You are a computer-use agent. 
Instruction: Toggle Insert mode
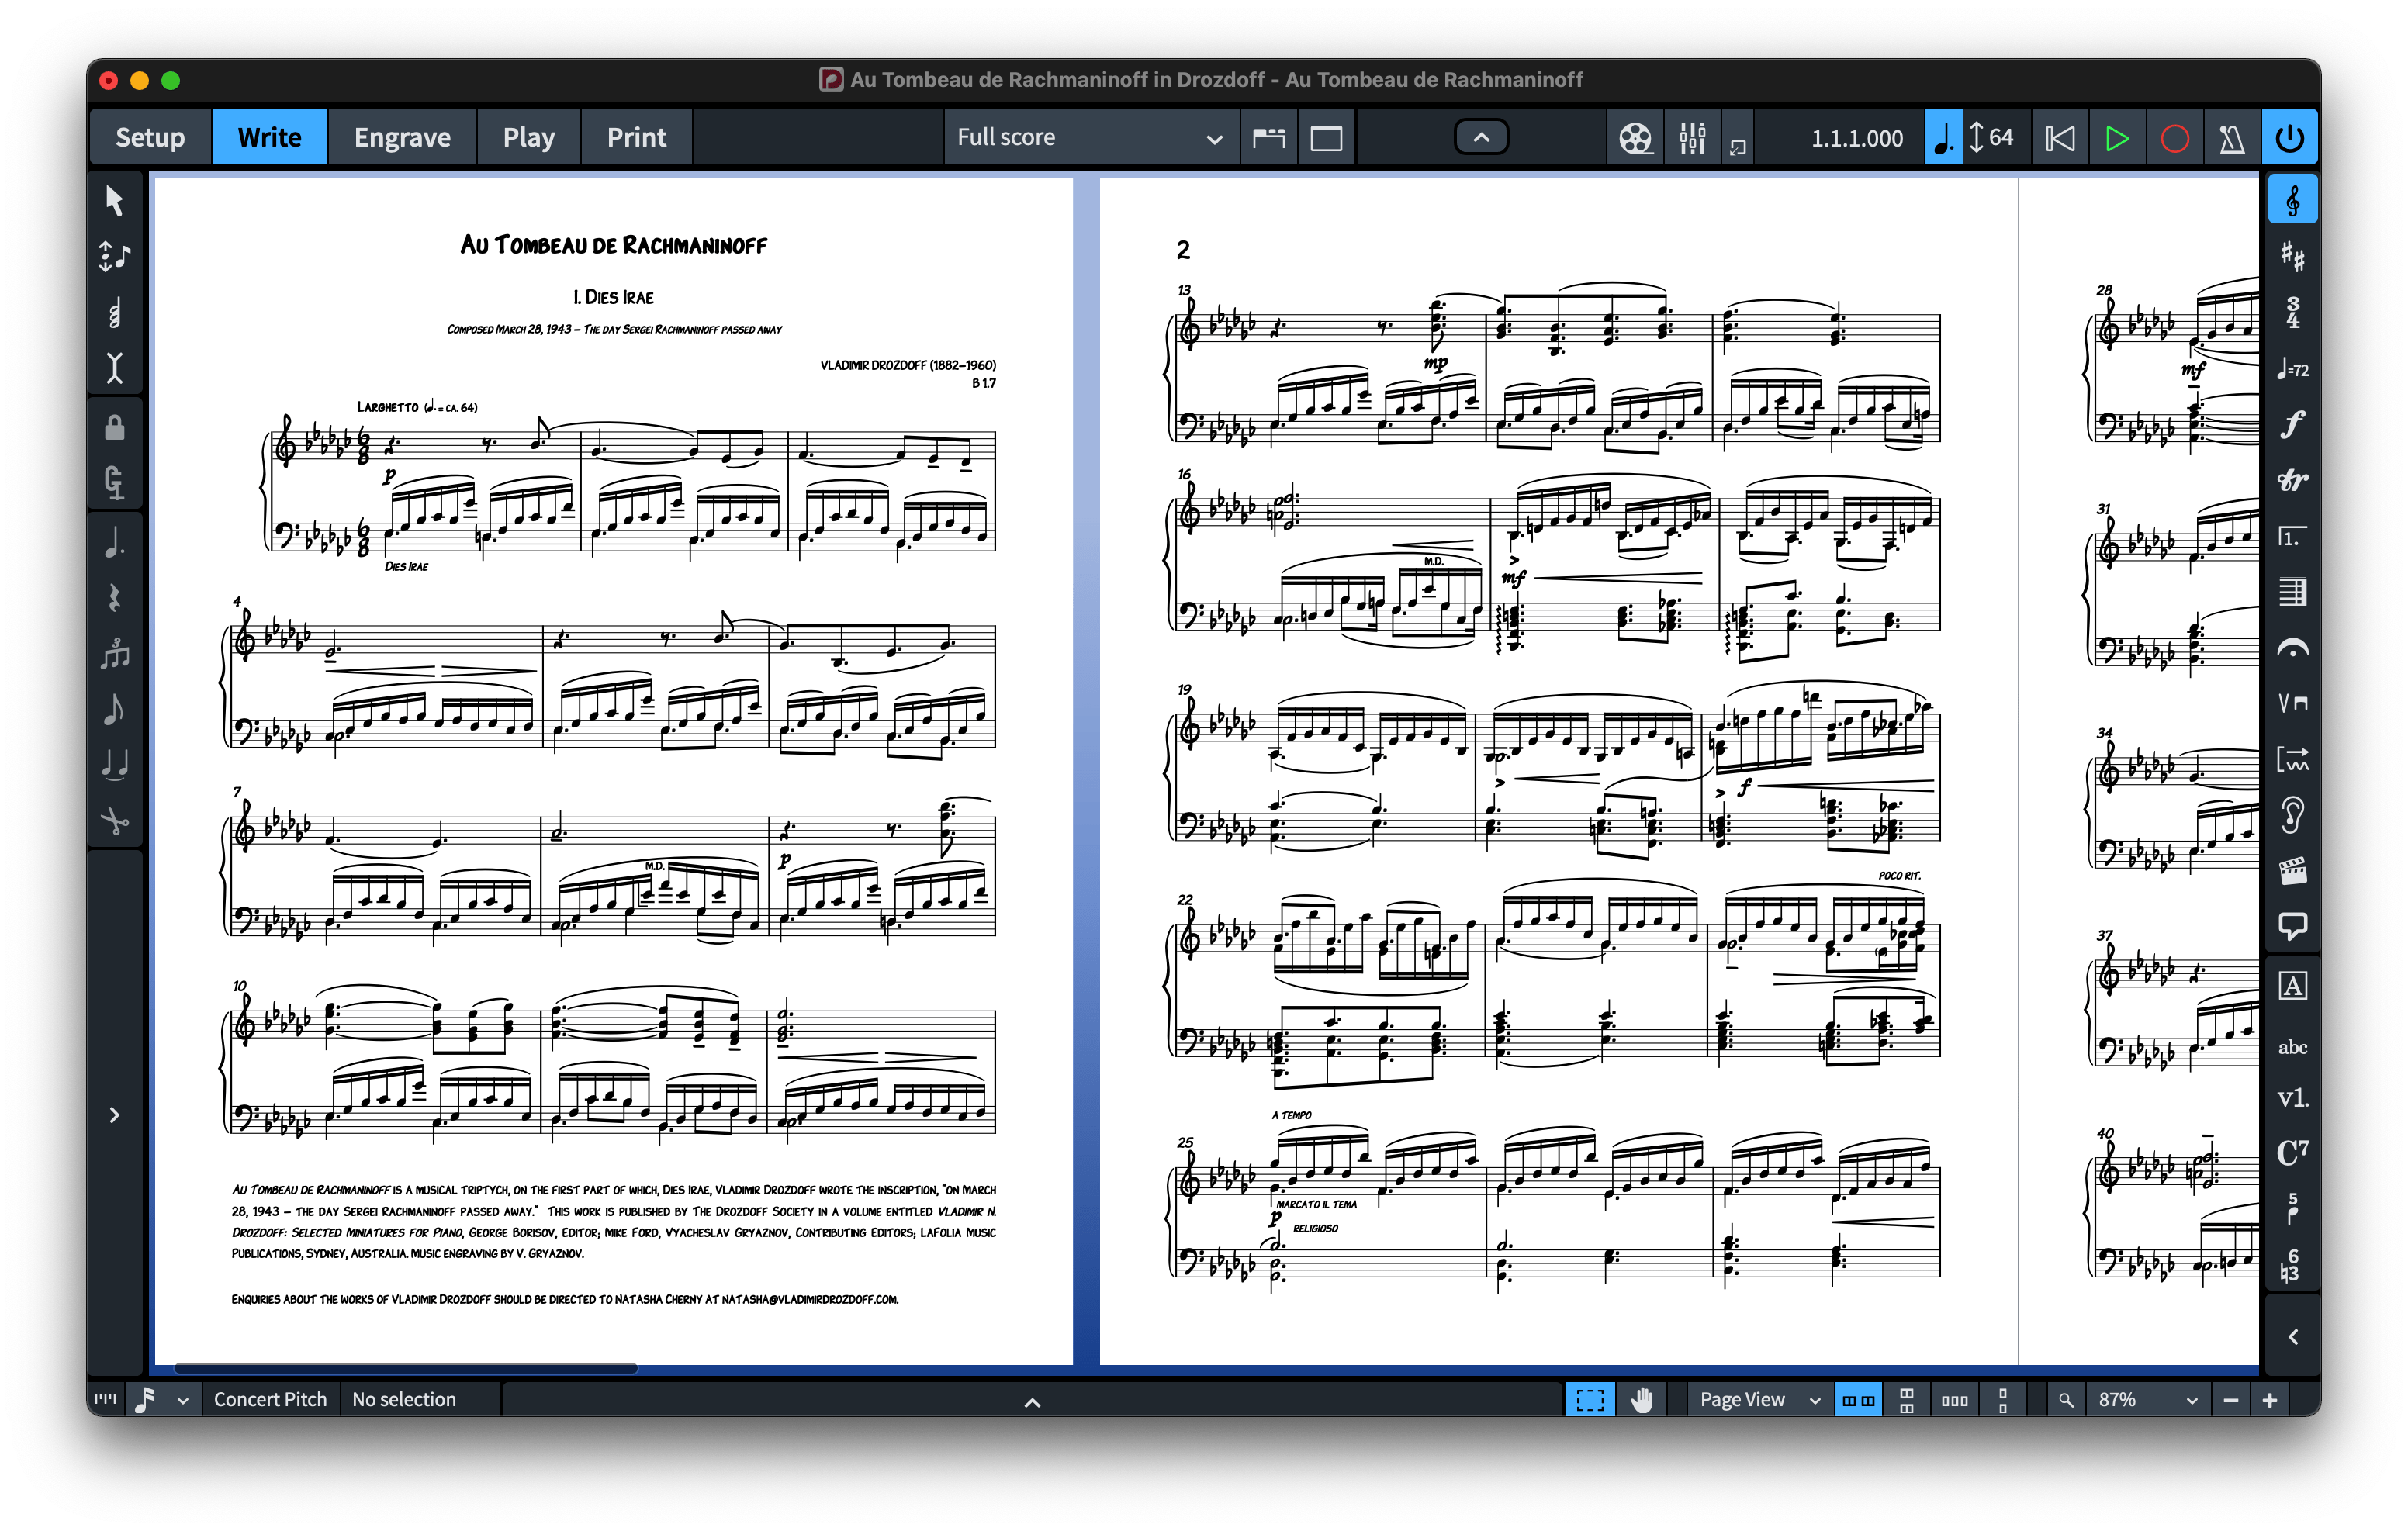[x=115, y=368]
